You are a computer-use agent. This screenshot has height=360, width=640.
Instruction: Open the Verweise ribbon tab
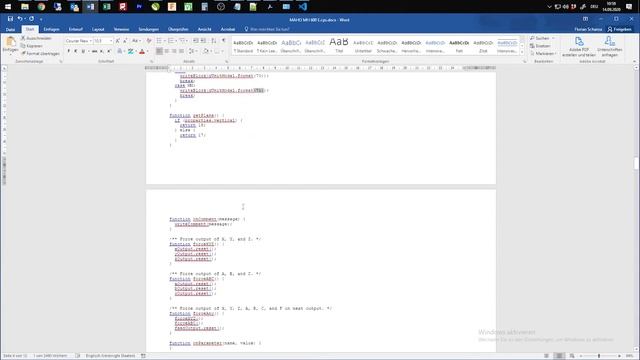(121, 29)
